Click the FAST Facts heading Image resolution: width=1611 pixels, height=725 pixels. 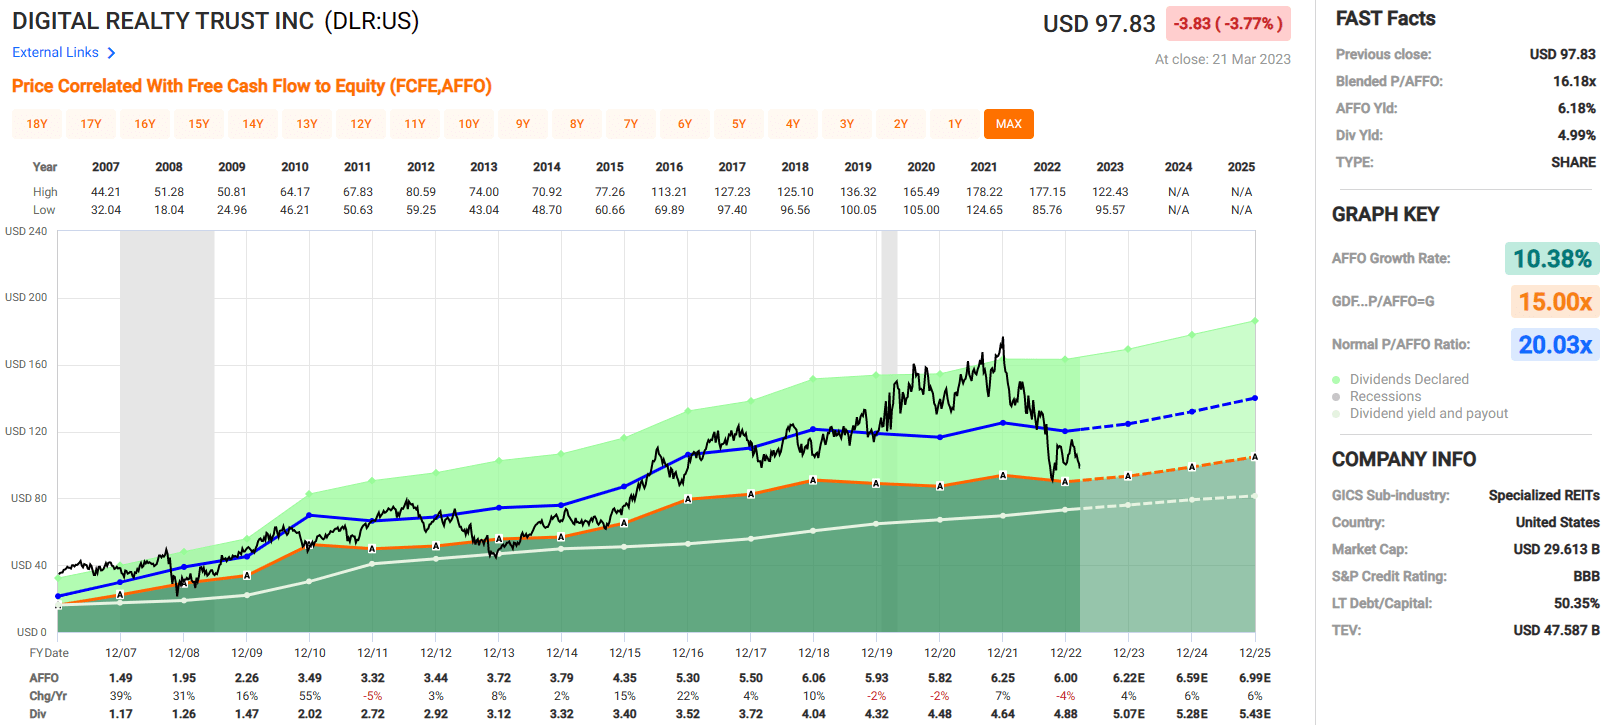[x=1385, y=19]
